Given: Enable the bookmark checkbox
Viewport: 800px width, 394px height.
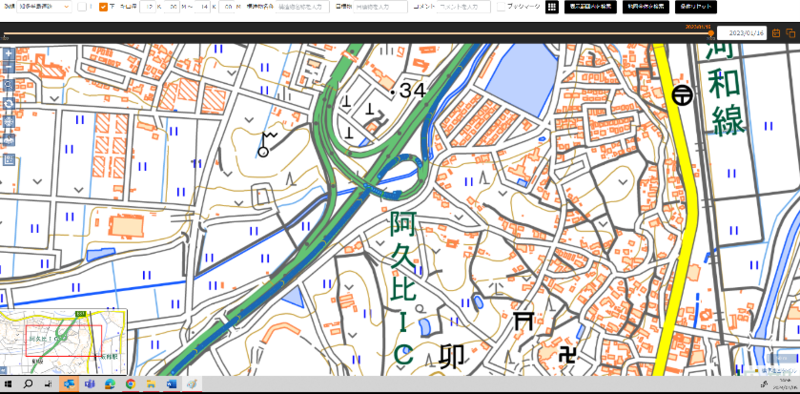Looking at the screenshot, I should click(x=501, y=7).
